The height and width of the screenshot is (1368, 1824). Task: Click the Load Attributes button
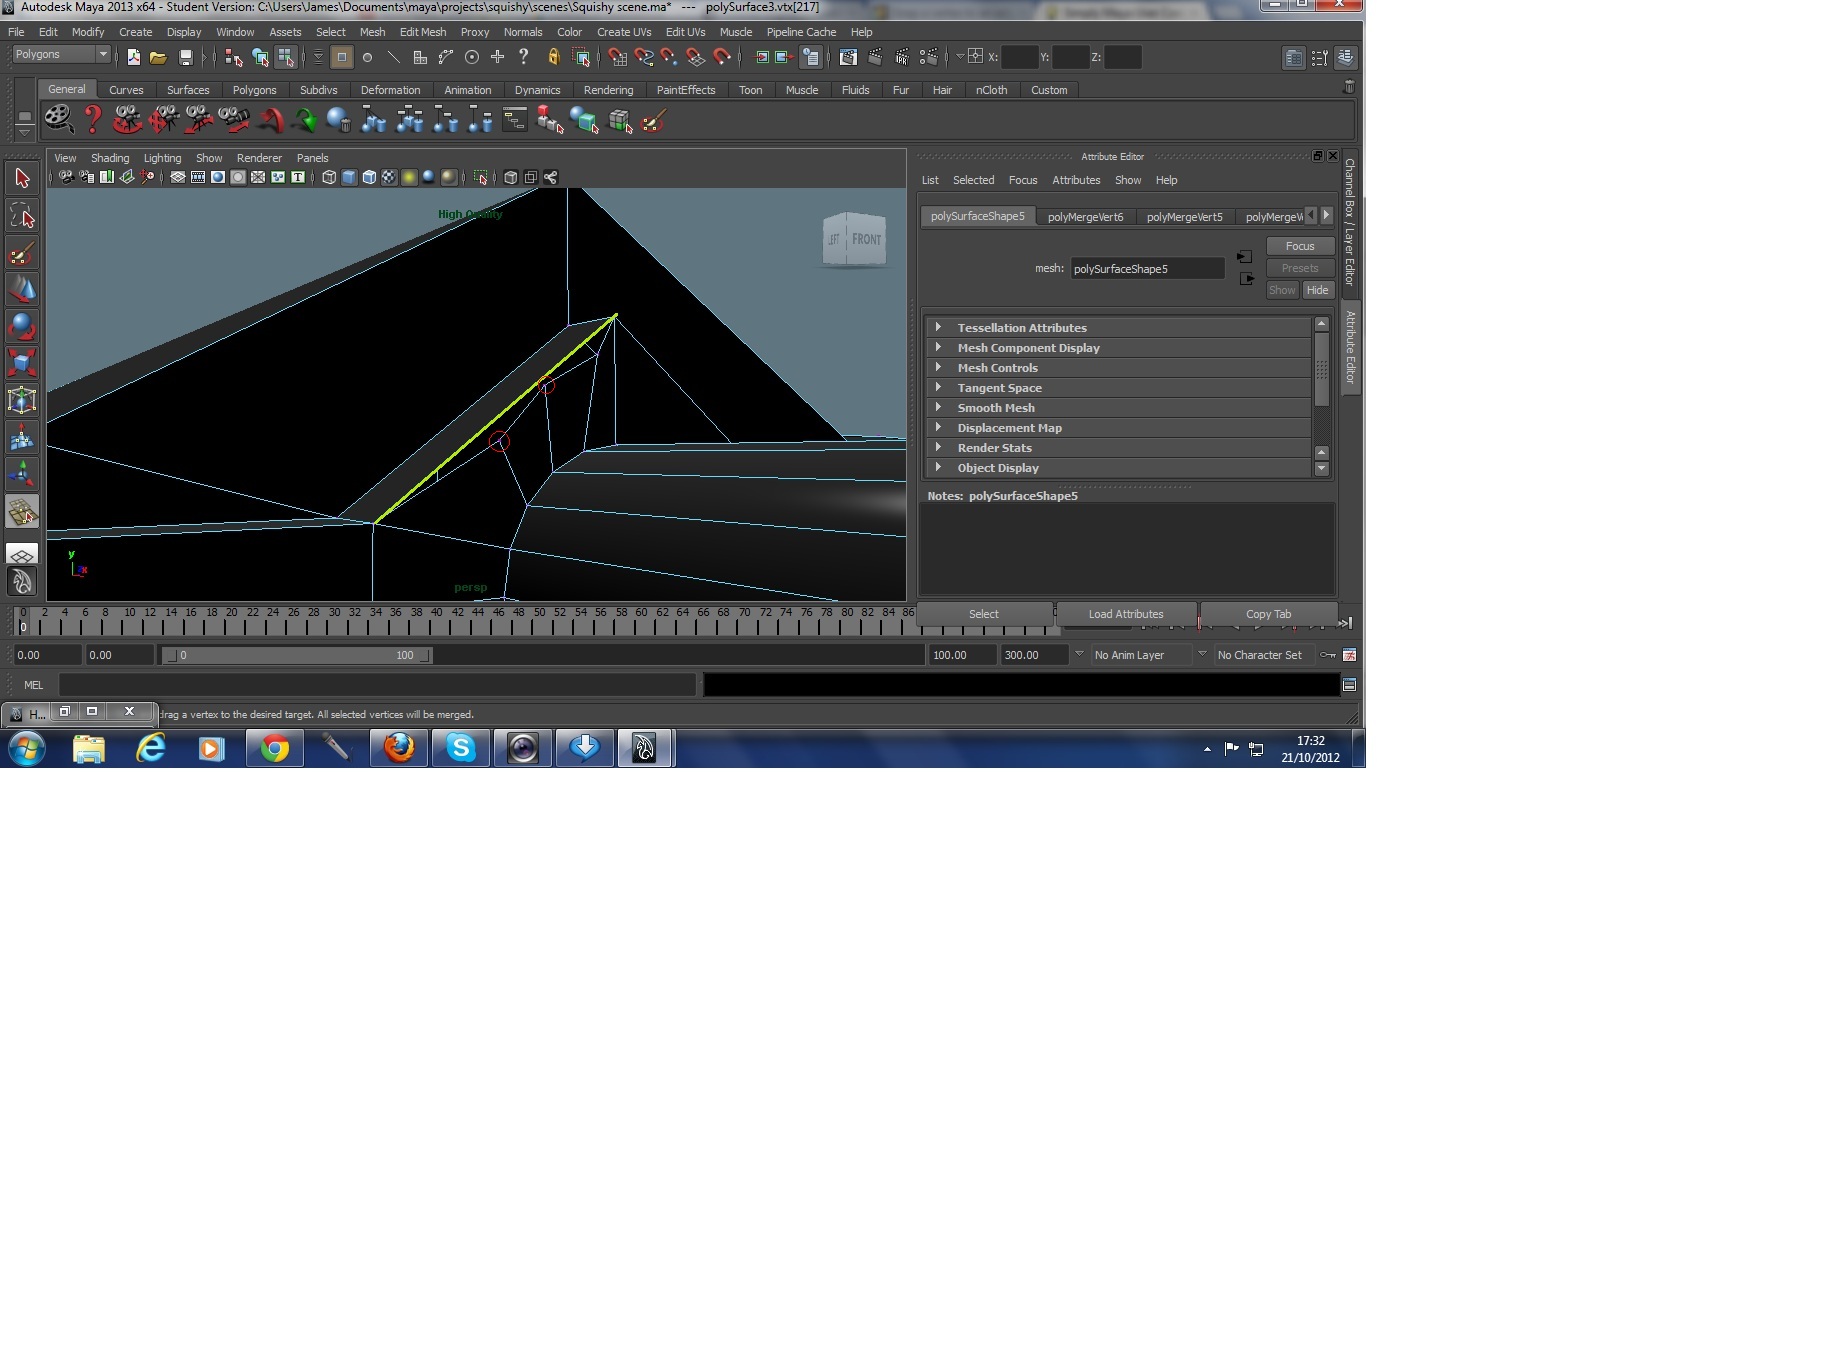(1126, 614)
